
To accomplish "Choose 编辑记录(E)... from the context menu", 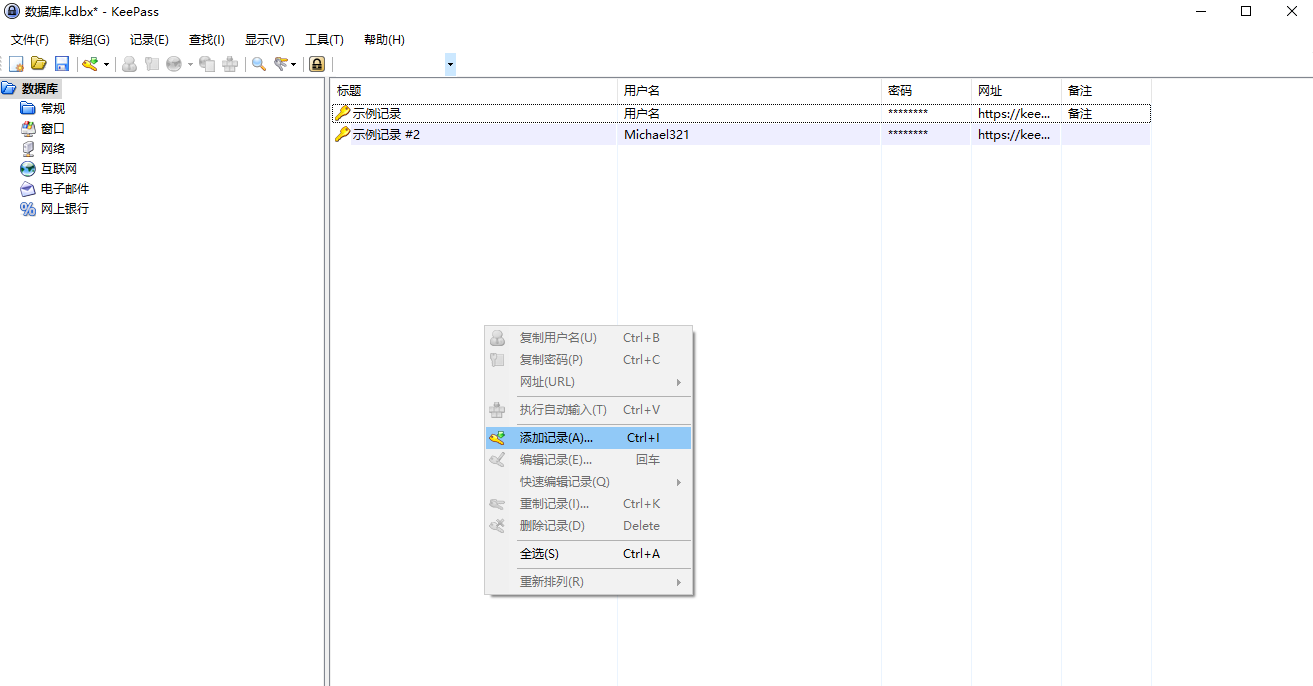I will tap(589, 460).
